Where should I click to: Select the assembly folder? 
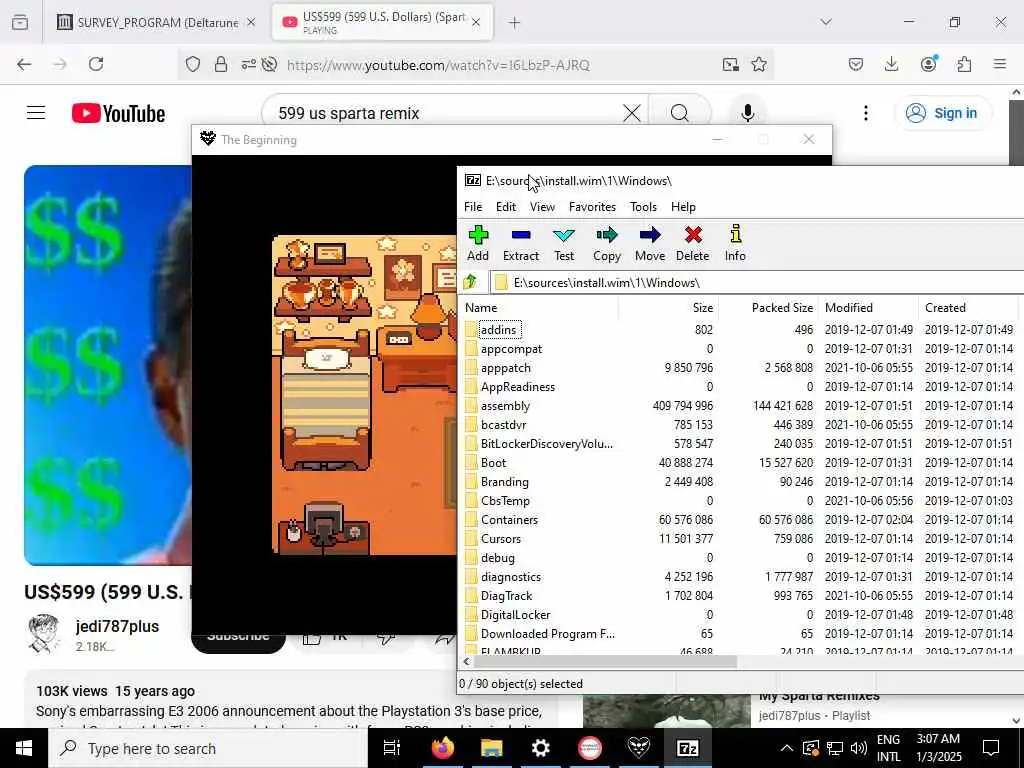505,406
